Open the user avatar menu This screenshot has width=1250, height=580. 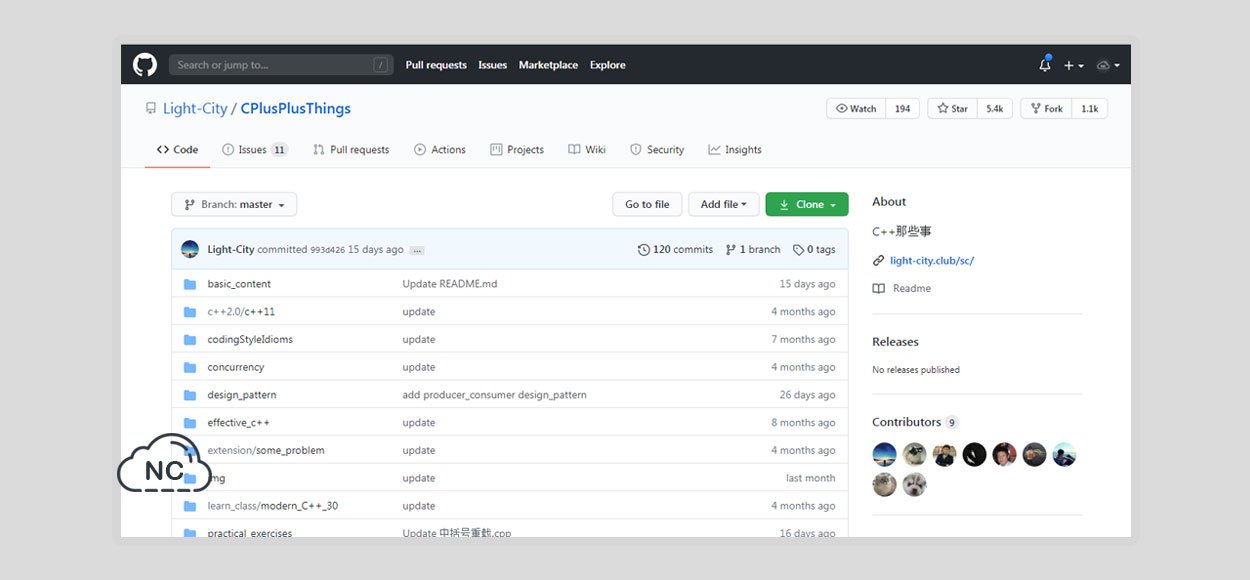pyautogui.click(x=1107, y=65)
